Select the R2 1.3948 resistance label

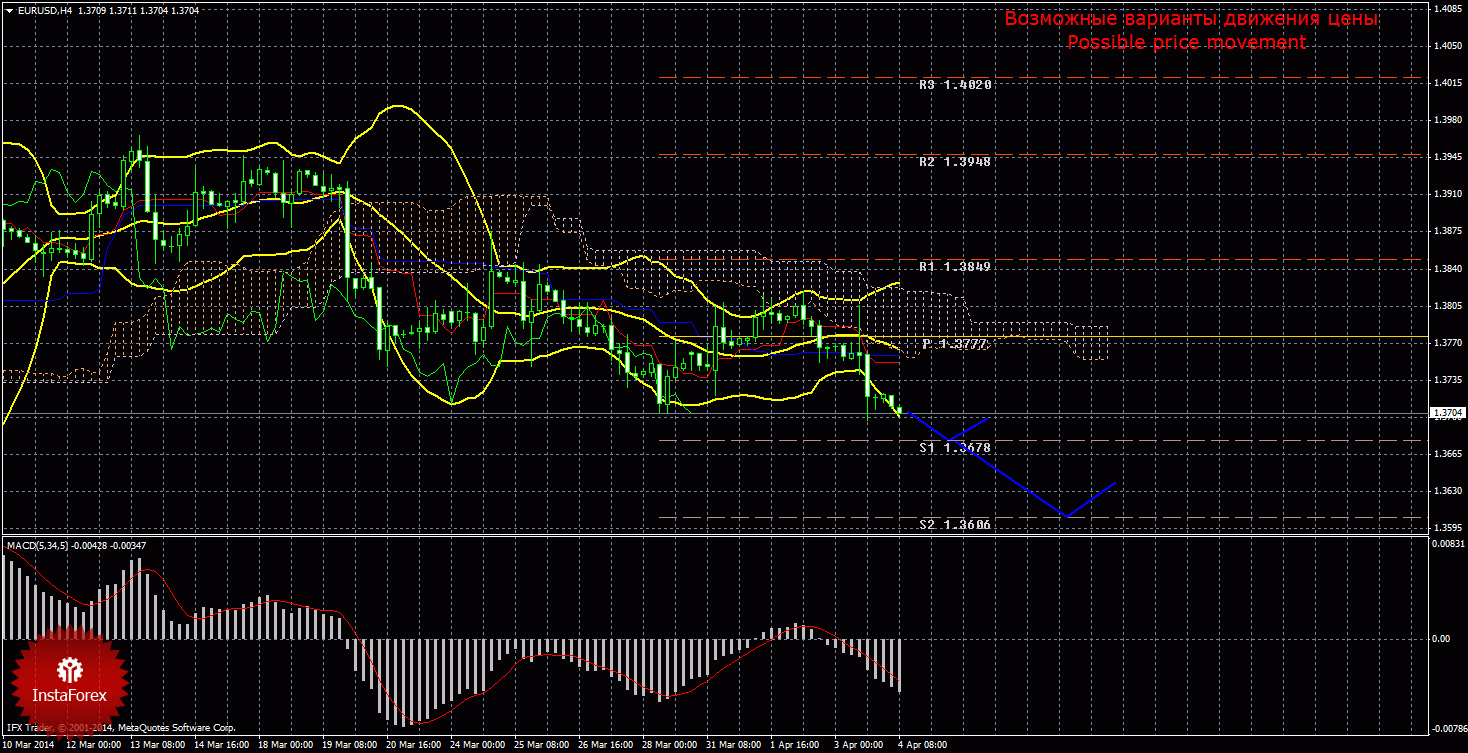click(x=955, y=160)
